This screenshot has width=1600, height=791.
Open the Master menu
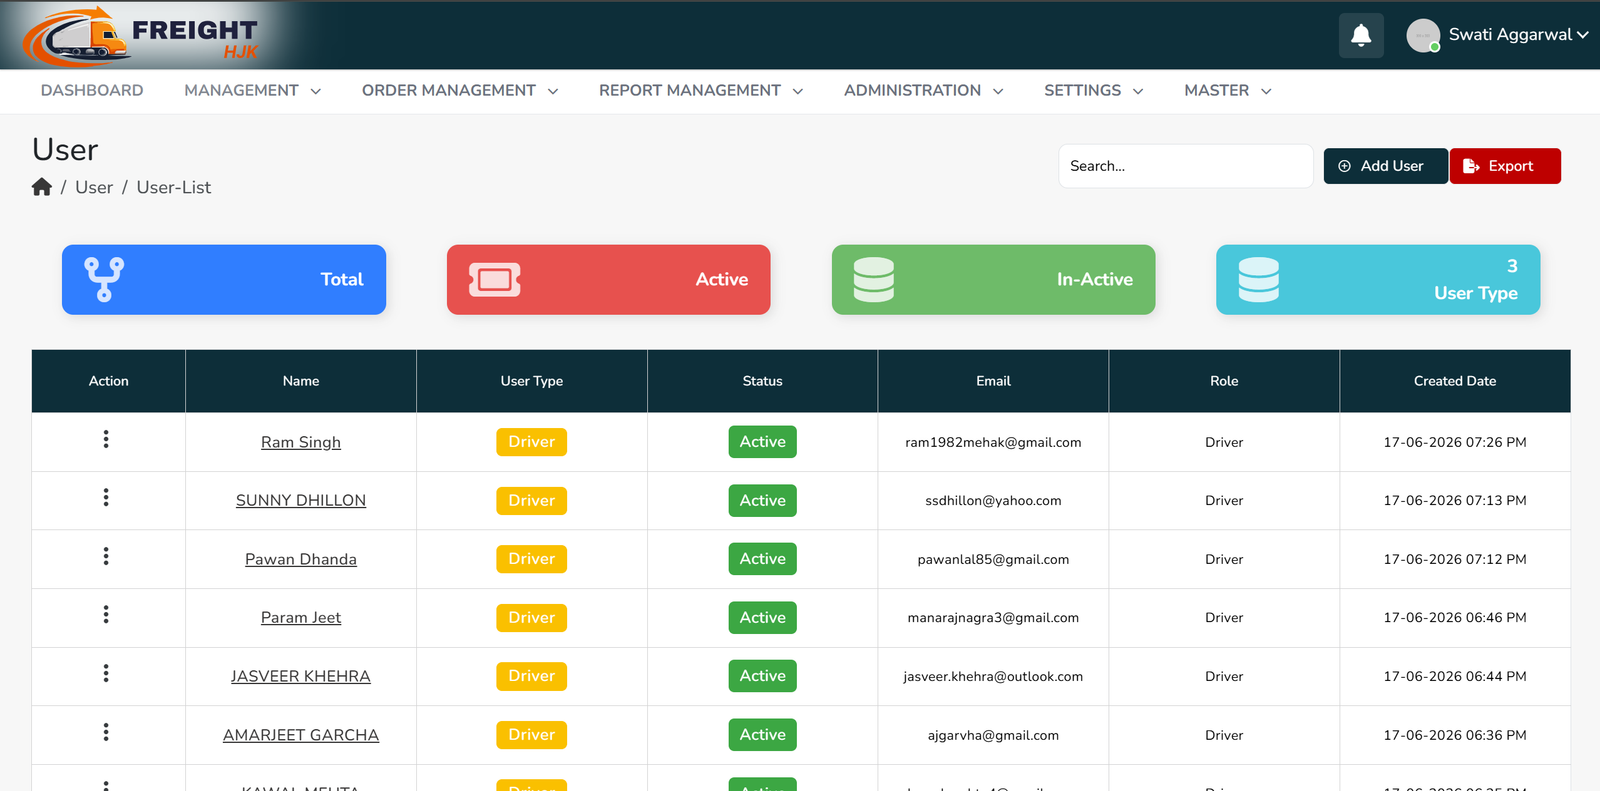point(1228,91)
